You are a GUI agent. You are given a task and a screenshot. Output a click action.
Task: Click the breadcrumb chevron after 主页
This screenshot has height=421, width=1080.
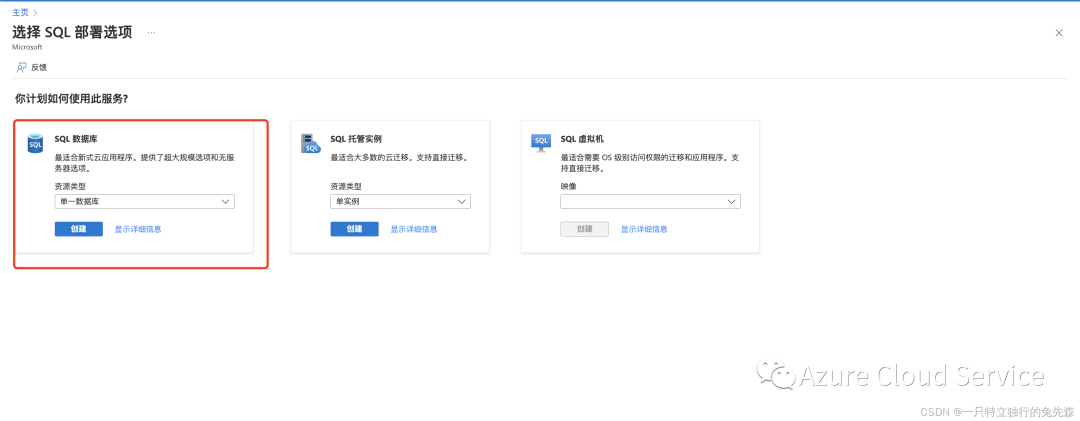click(x=35, y=12)
